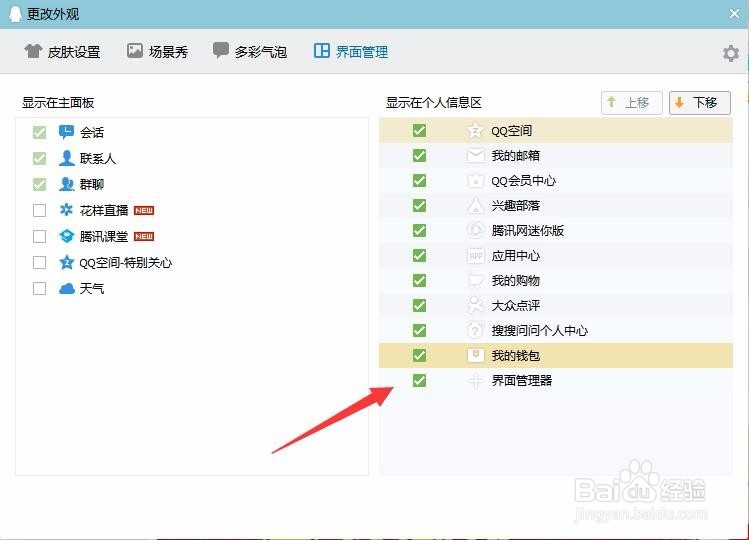Image resolution: width=749 pixels, height=540 pixels.
Task: Click the 群聊 group icon
Action: pyautogui.click(x=66, y=184)
